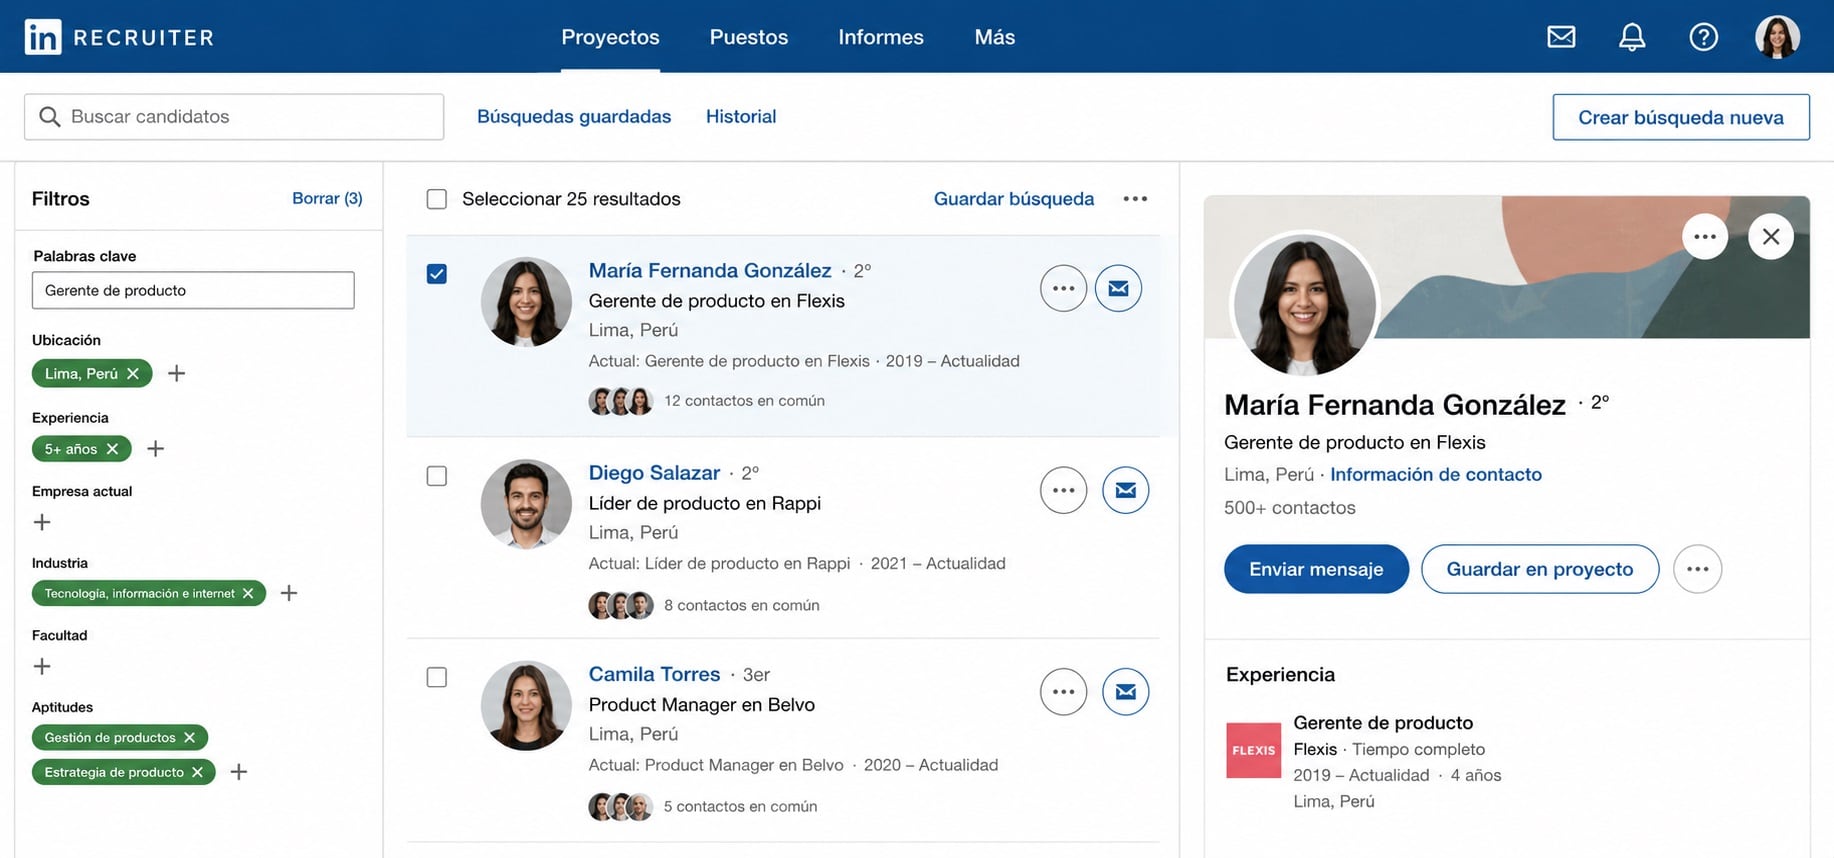
Task: Check Diego Salazar's checkbox
Action: [437, 476]
